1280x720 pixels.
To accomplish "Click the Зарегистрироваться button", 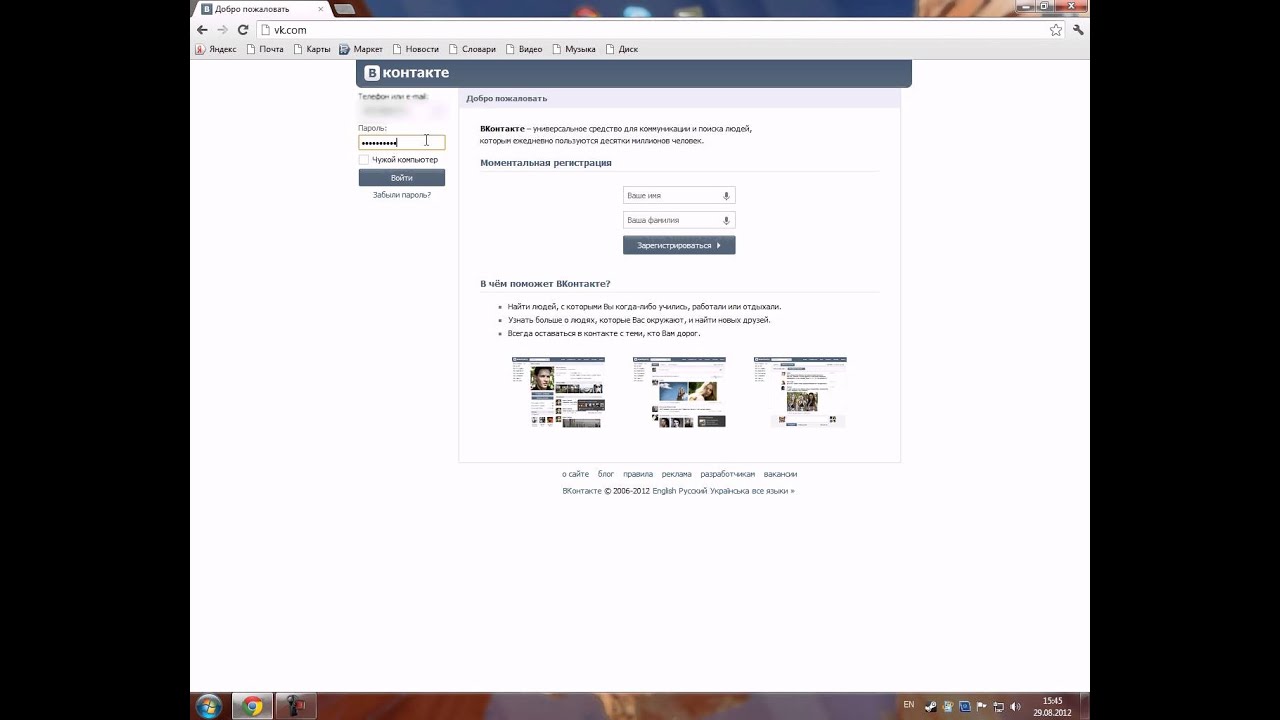I will click(x=679, y=245).
